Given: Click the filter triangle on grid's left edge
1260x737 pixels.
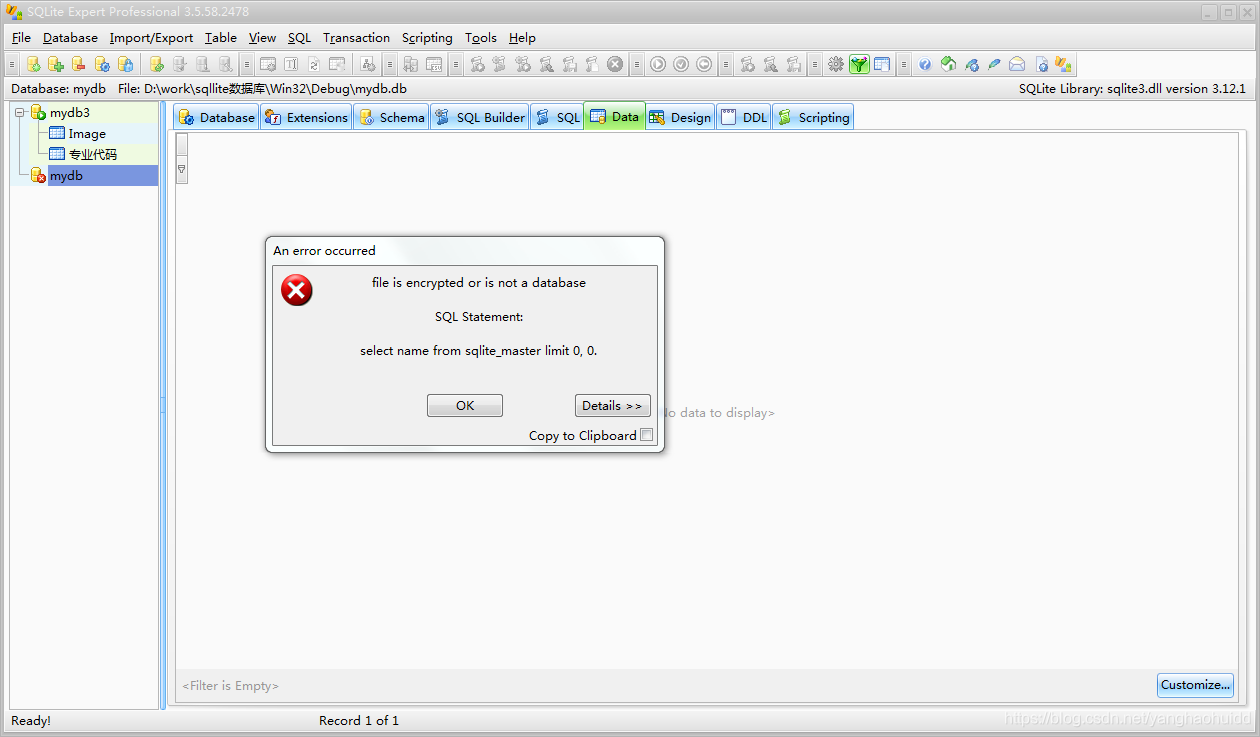Looking at the screenshot, I should coord(182,169).
